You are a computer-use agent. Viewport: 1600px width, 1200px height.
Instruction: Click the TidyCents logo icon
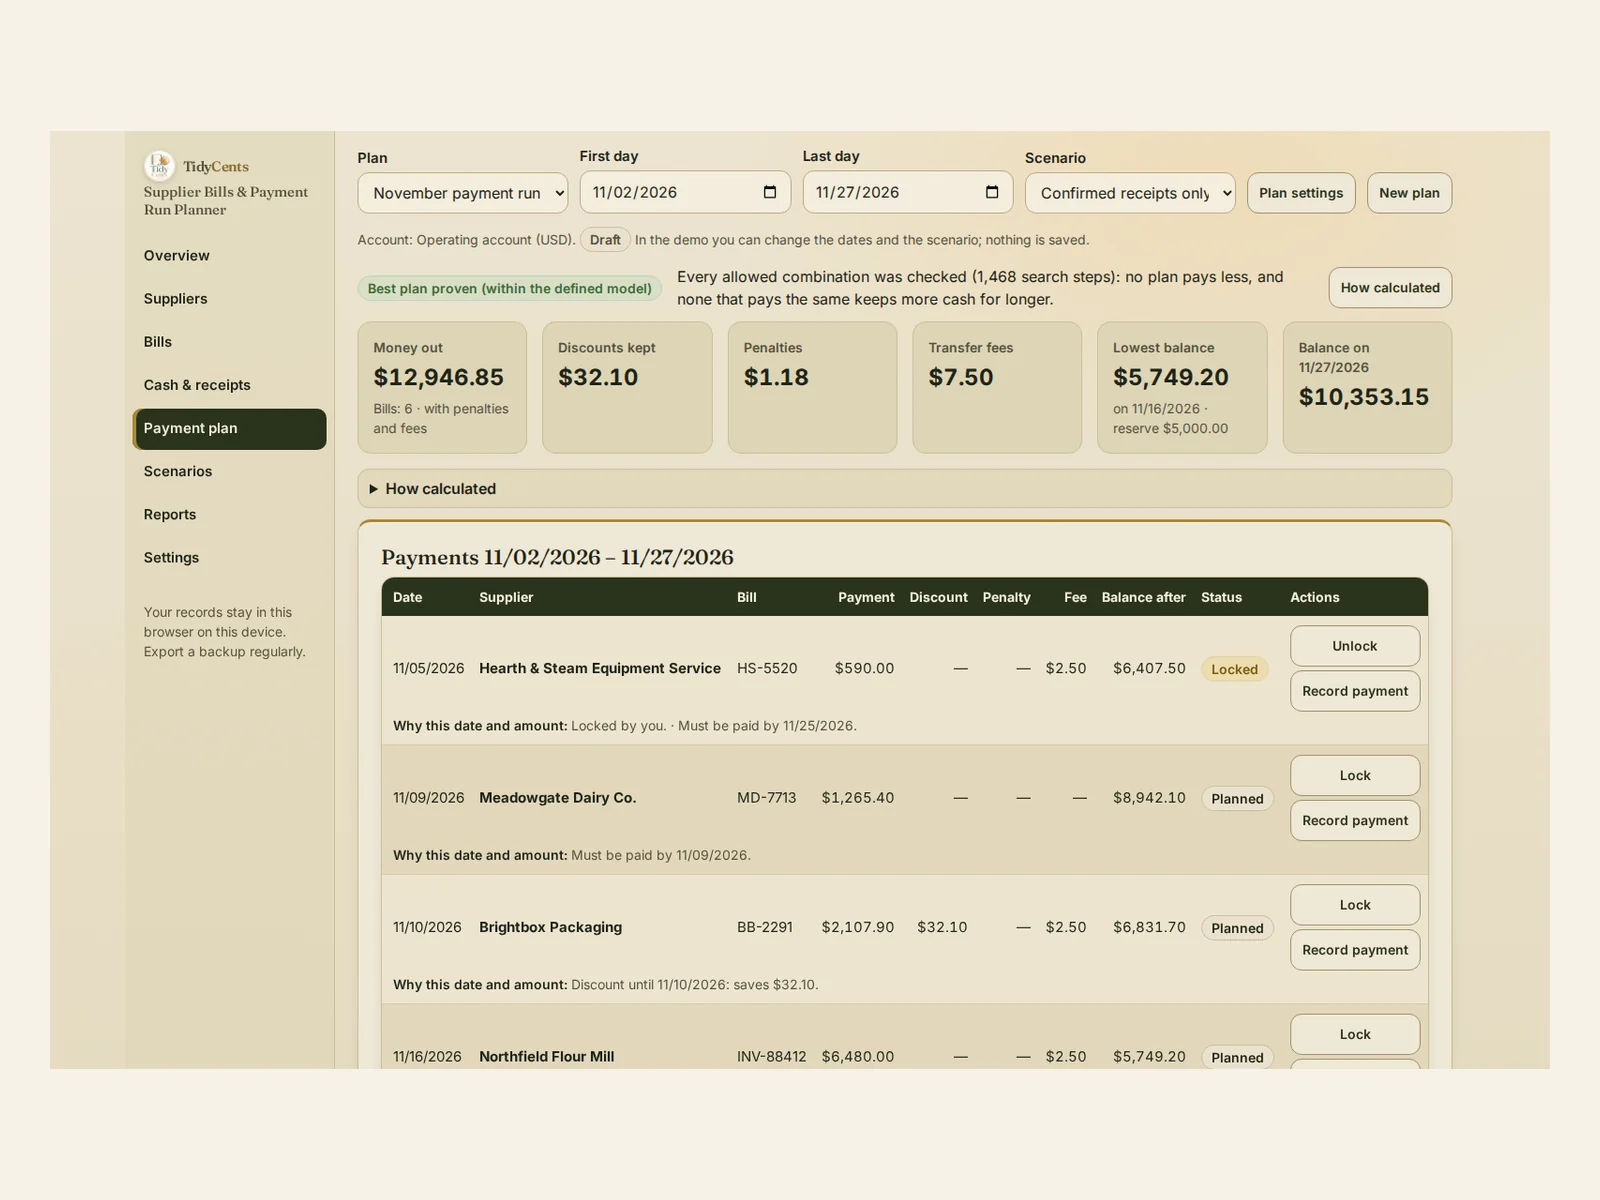tap(159, 166)
